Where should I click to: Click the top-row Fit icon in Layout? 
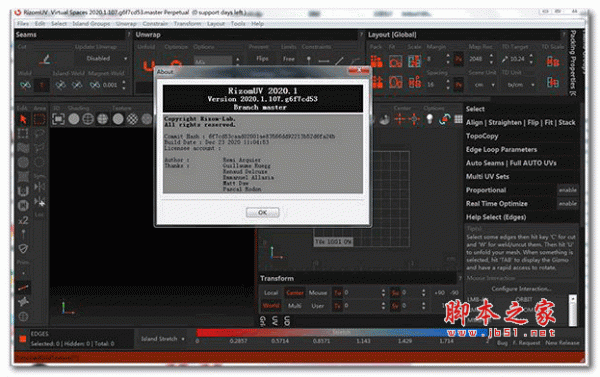point(396,61)
